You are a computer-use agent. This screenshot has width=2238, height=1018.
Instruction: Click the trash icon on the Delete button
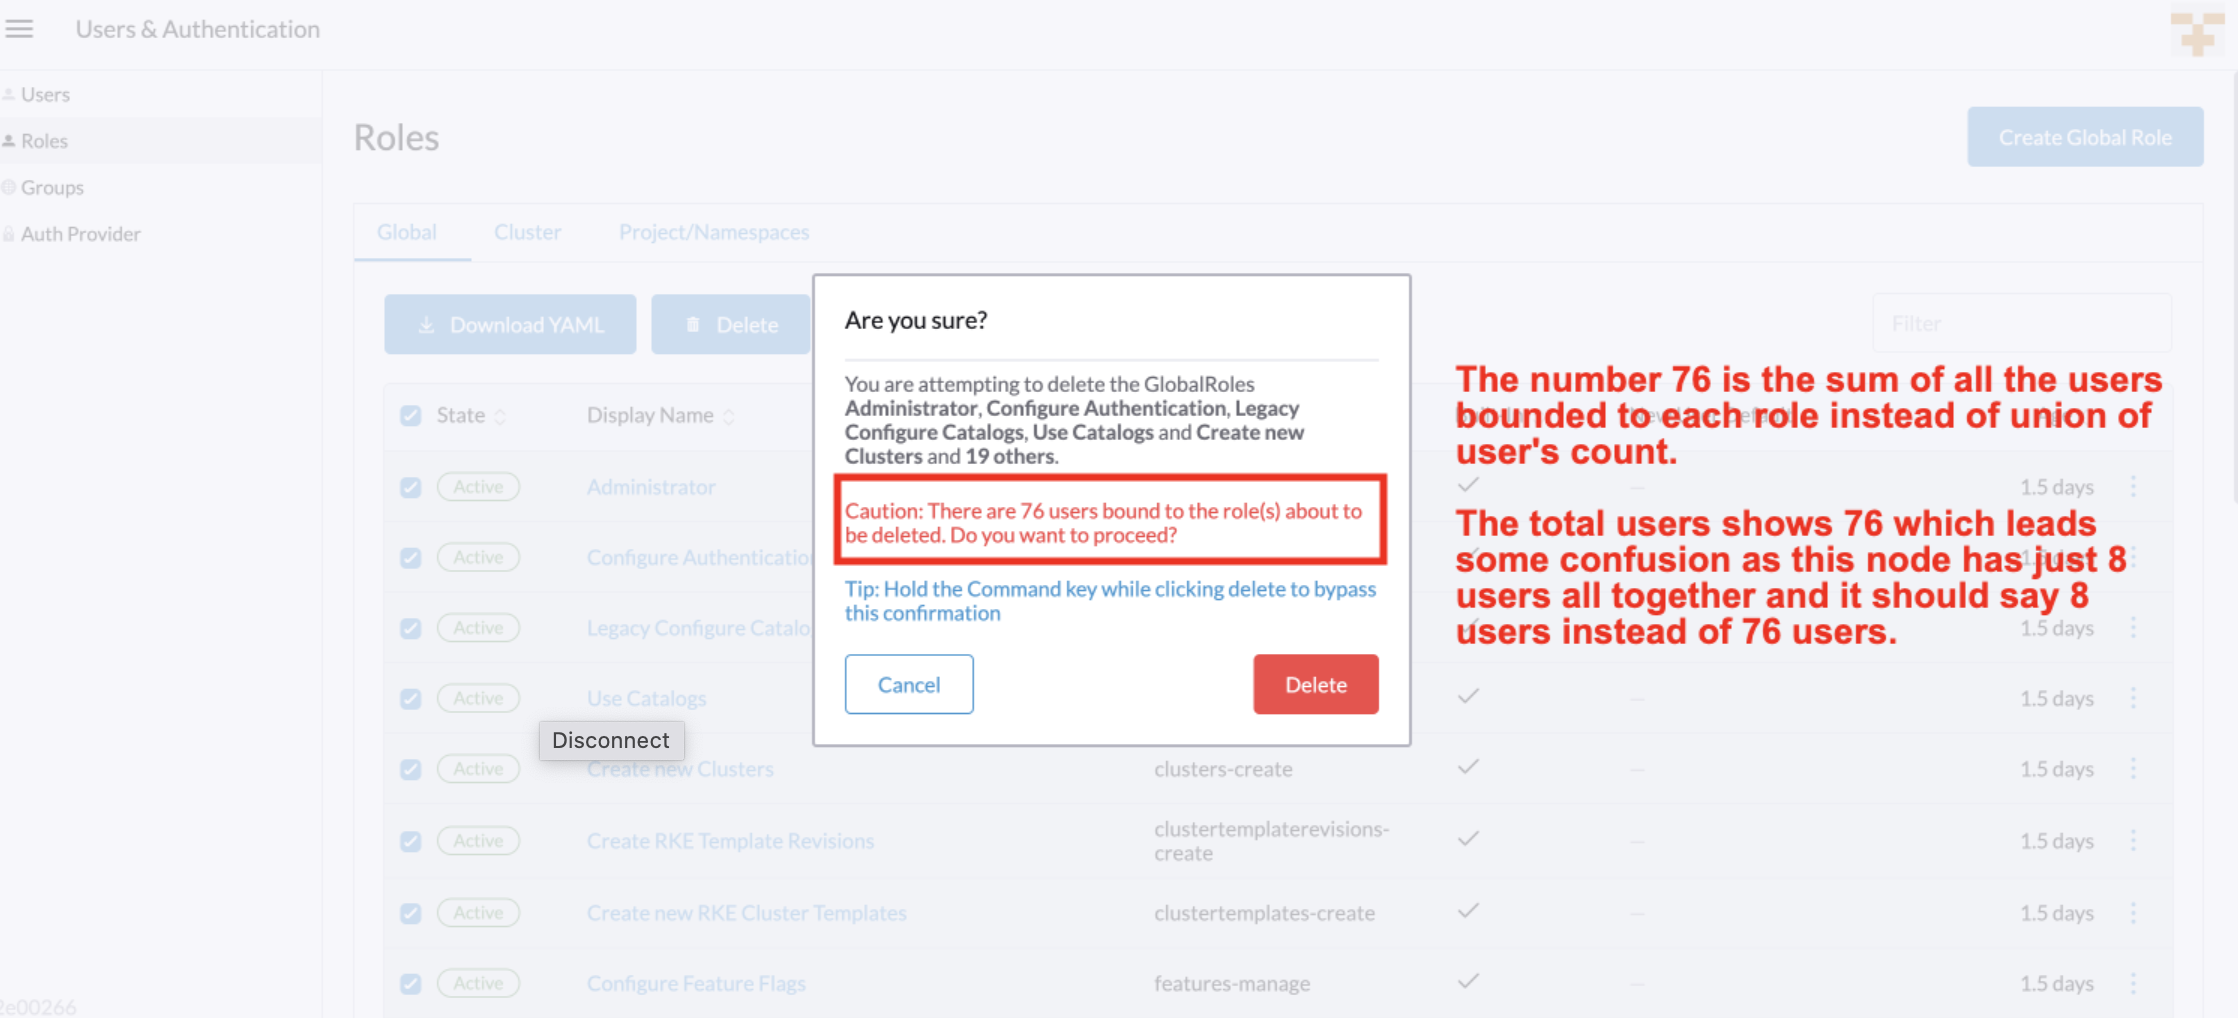tap(692, 324)
